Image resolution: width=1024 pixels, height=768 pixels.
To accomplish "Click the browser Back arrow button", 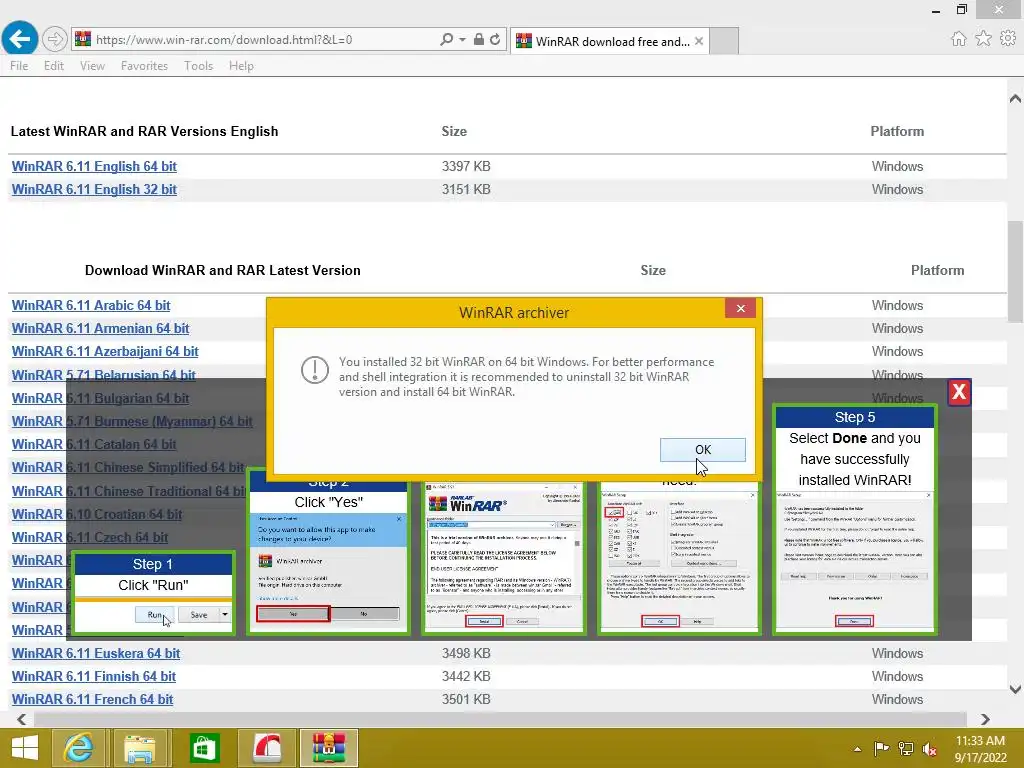I will pos(20,39).
